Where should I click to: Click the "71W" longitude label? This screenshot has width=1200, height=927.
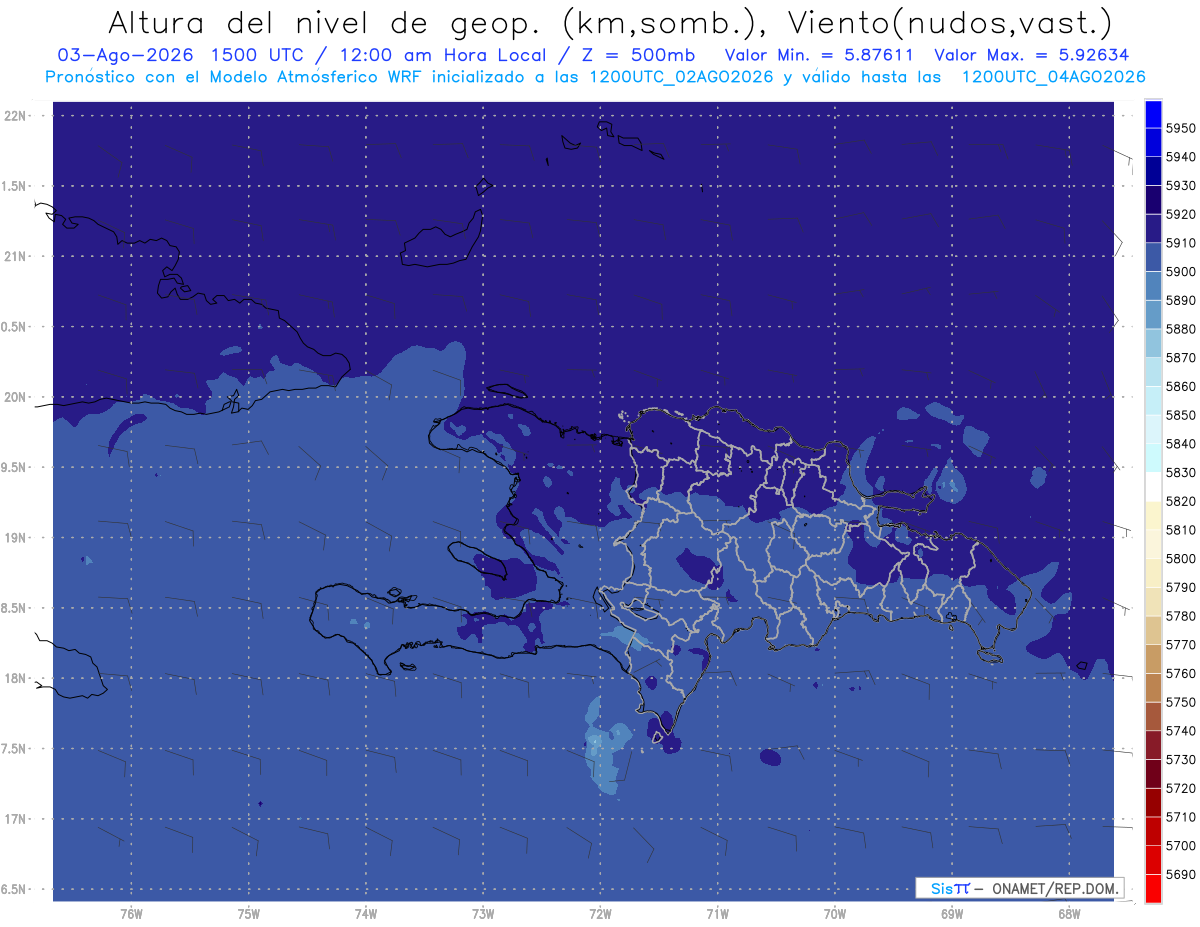(717, 914)
